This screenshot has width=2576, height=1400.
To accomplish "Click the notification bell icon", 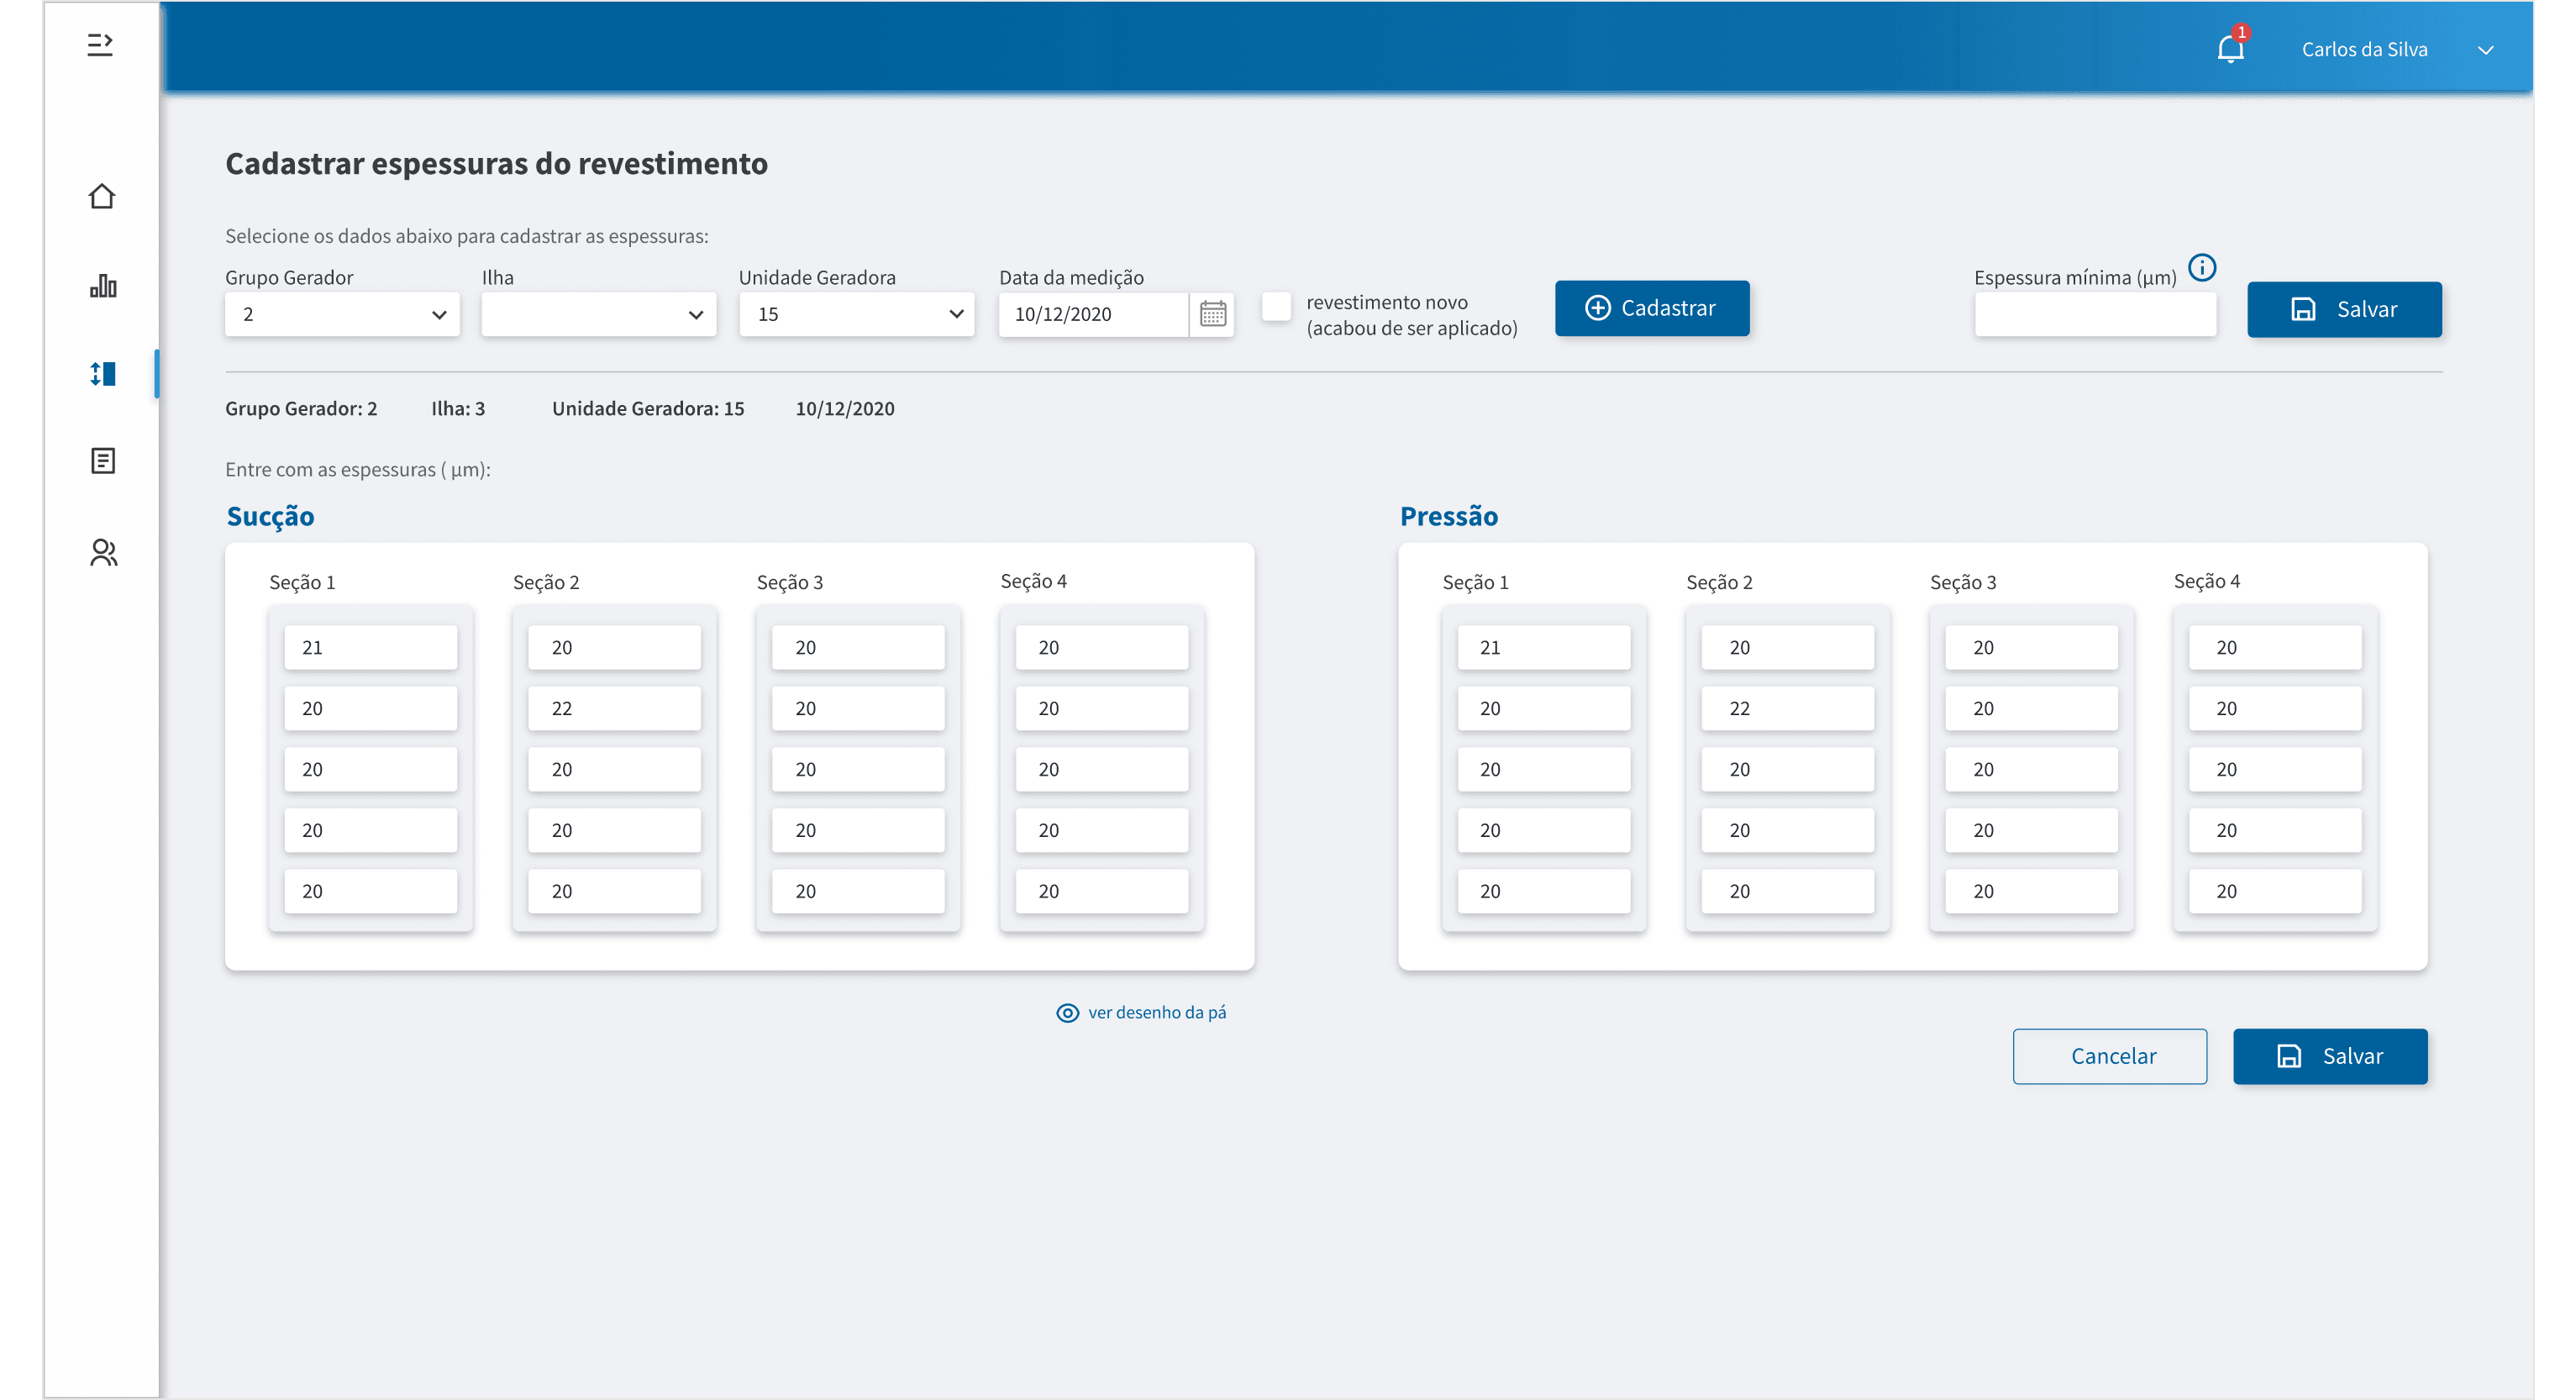I will [x=2230, y=49].
